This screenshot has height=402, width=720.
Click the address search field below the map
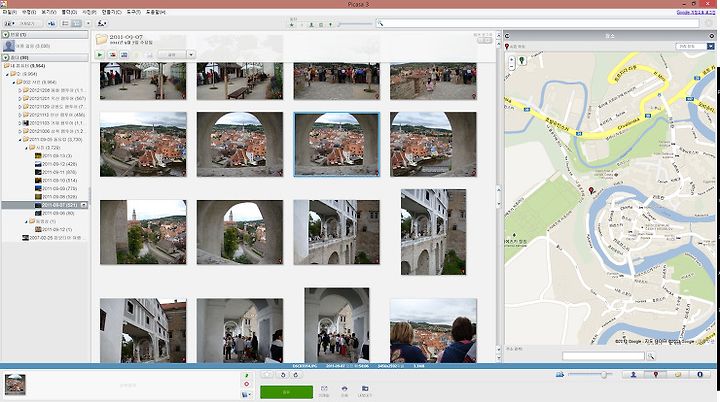pos(603,356)
